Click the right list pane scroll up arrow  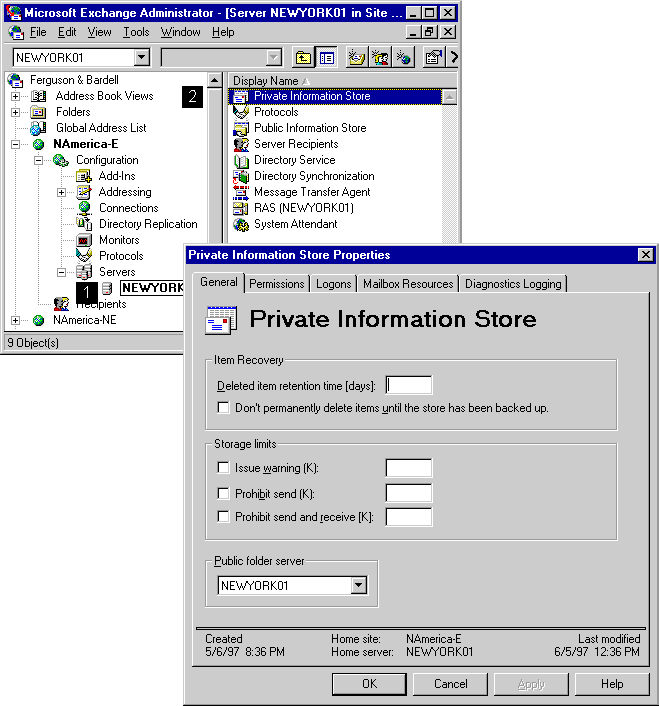coord(449,97)
